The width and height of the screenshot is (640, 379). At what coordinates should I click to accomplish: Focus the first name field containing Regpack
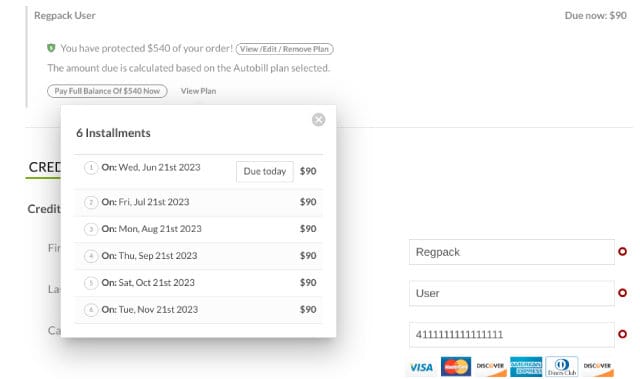[511, 252]
